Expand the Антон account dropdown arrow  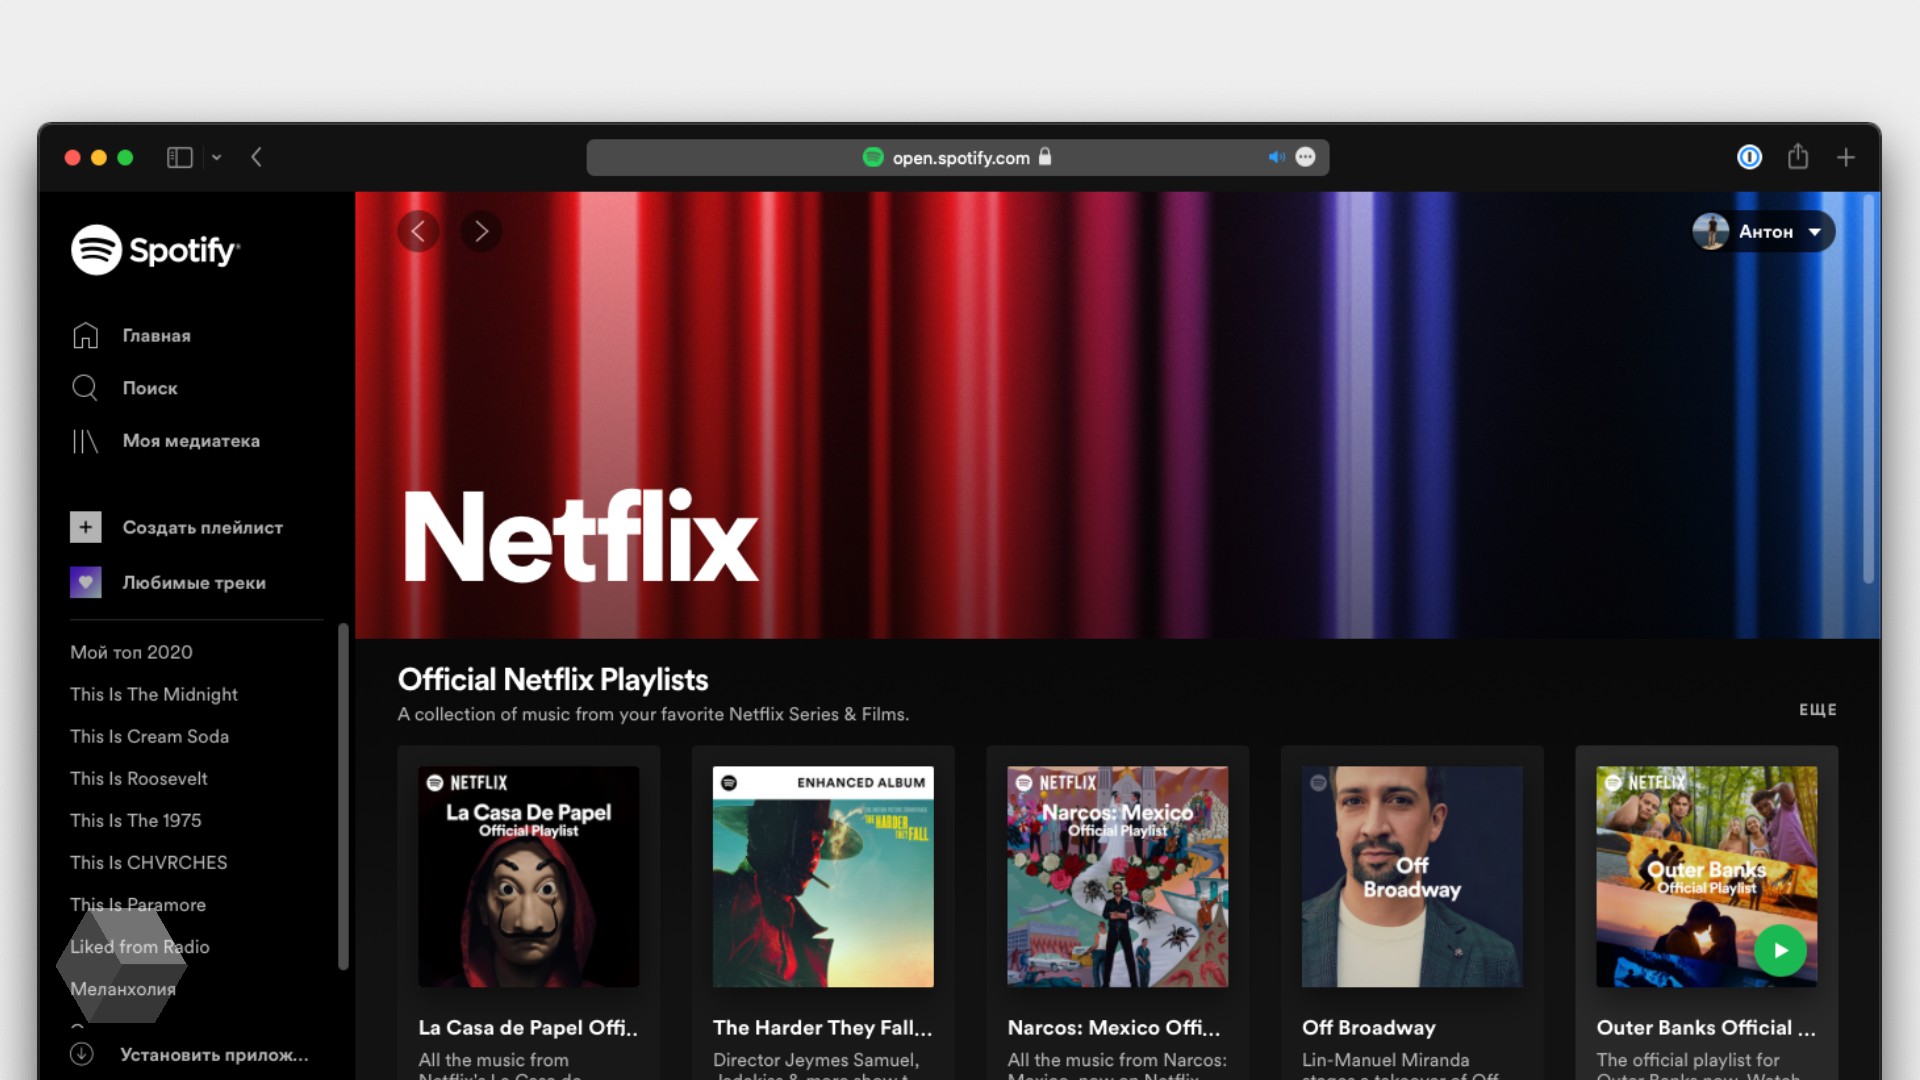[x=1815, y=232]
